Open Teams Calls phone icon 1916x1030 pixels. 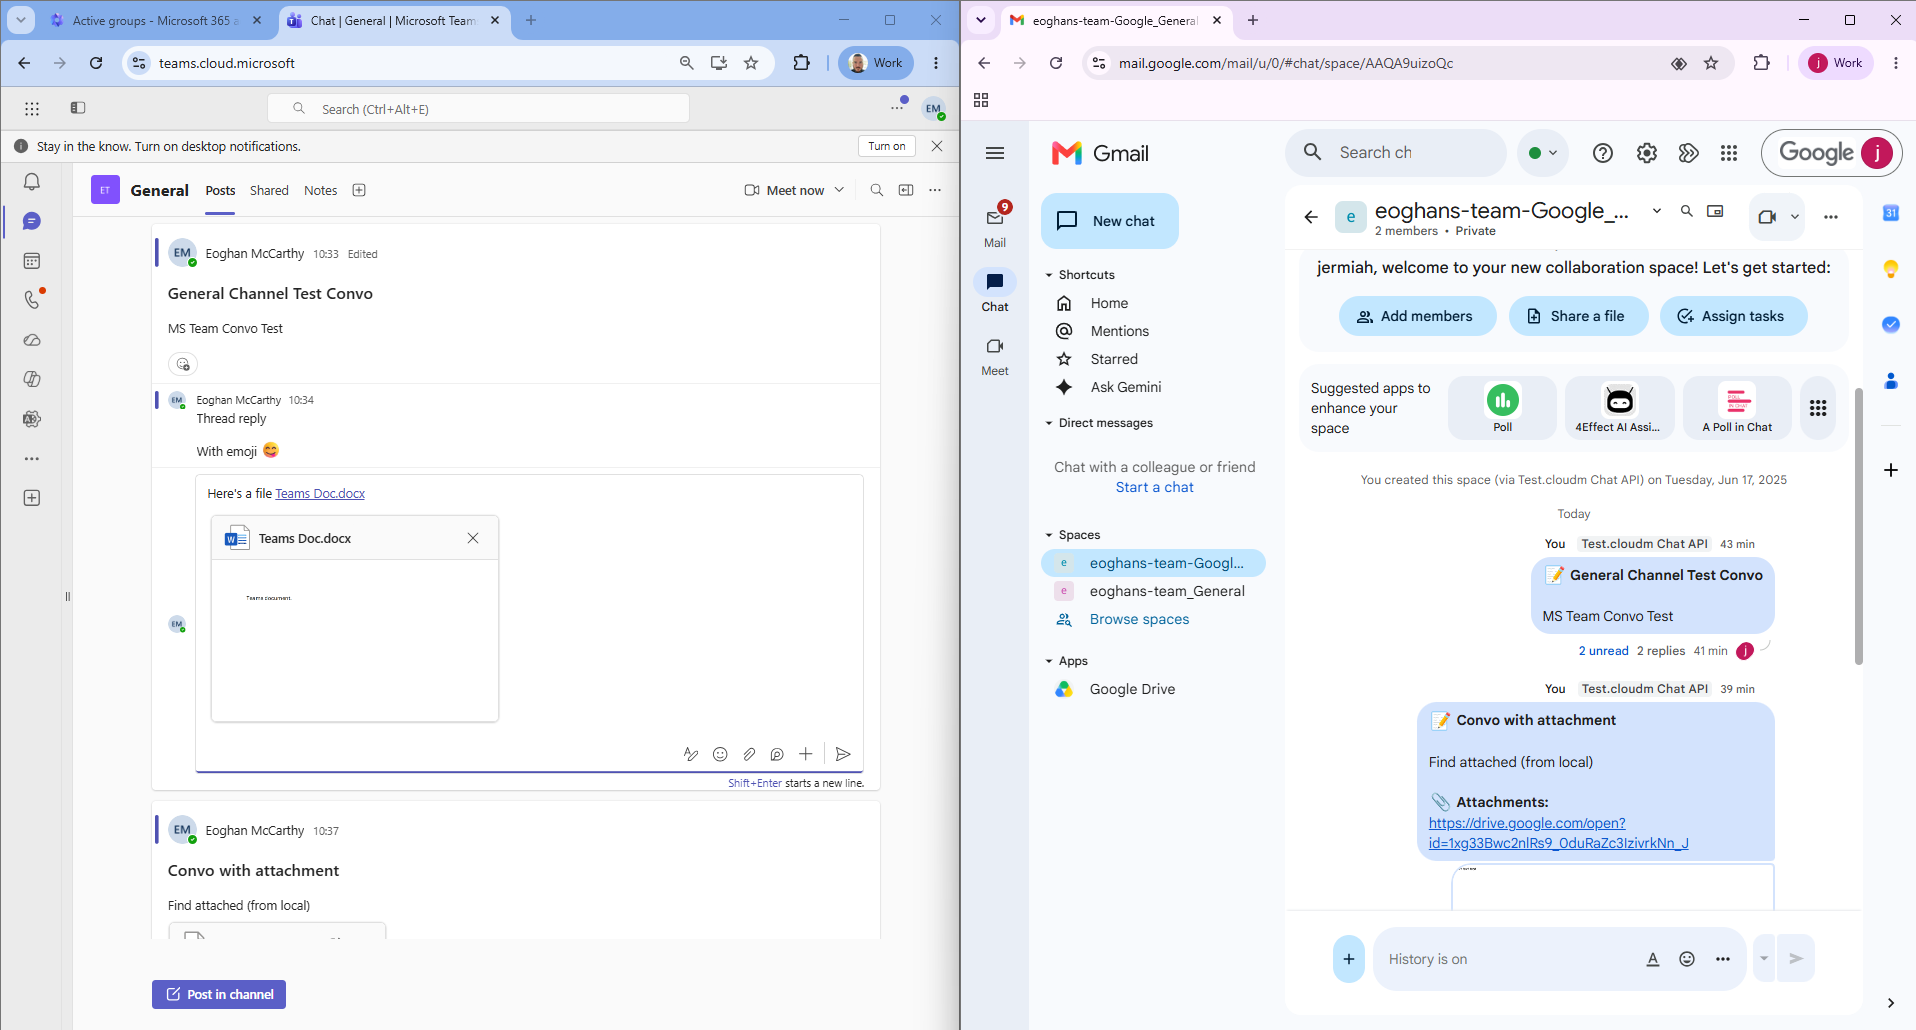(32, 300)
